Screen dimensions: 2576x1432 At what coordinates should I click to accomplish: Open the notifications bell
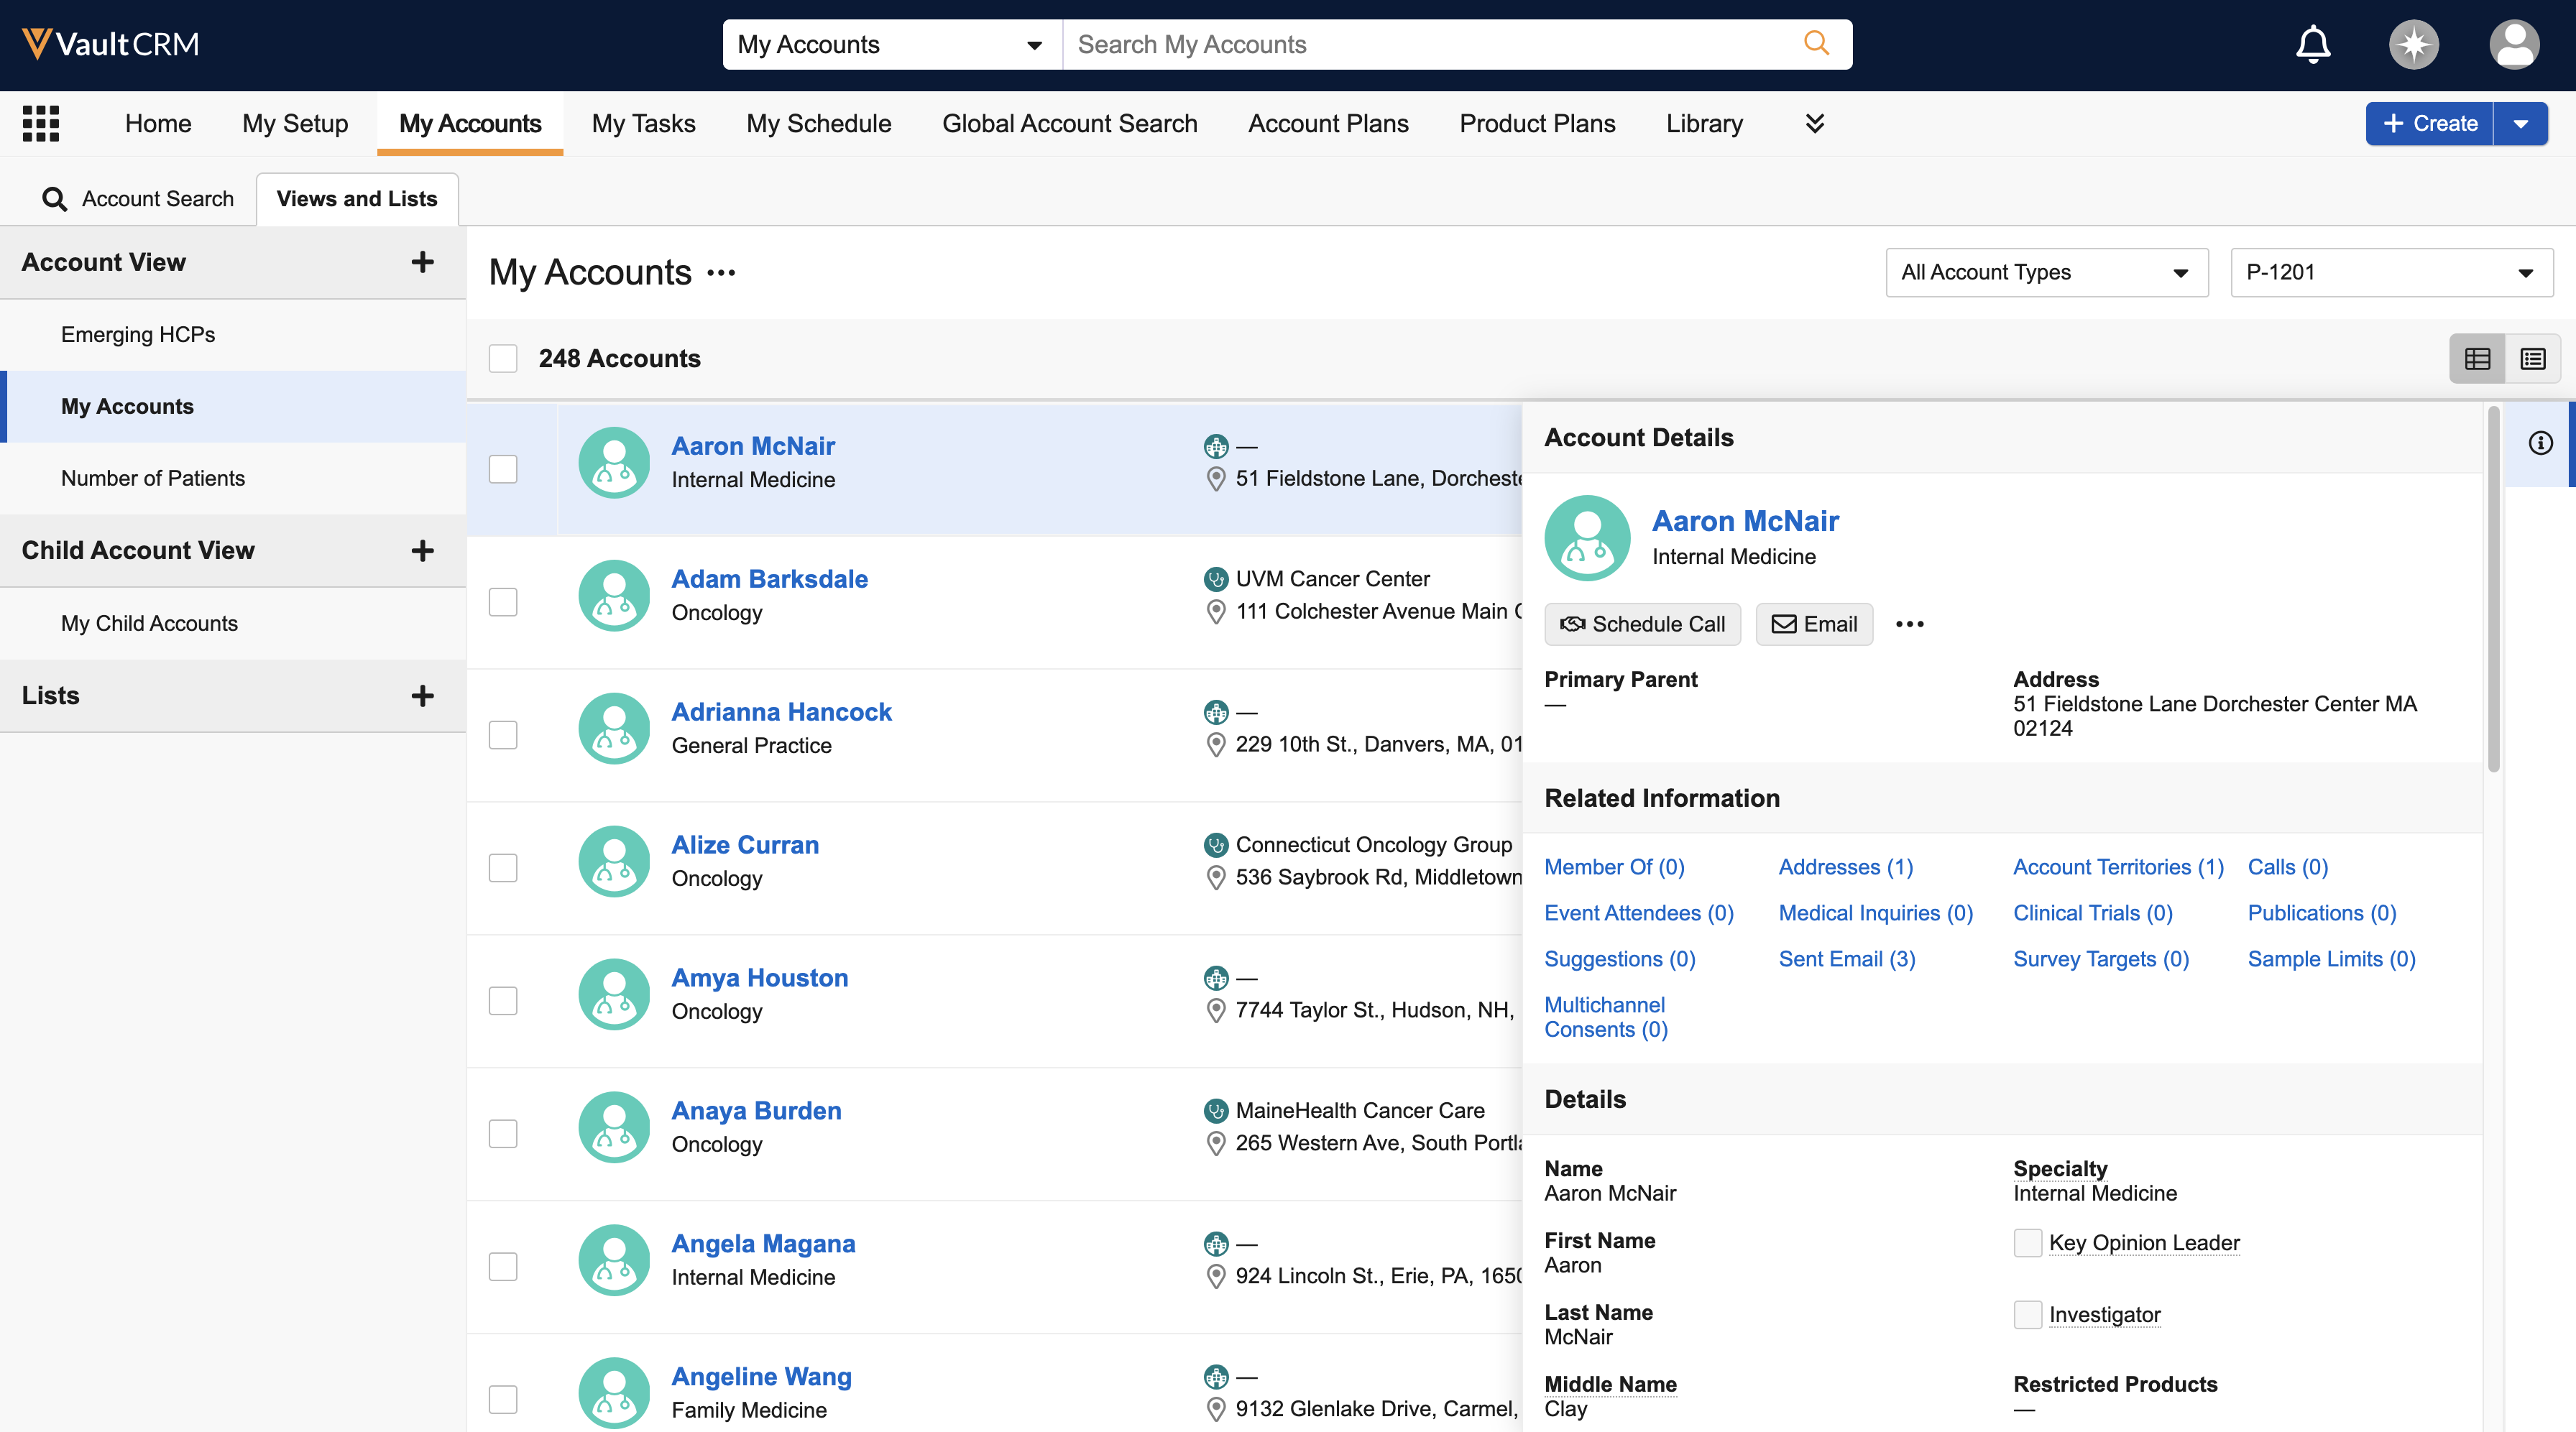click(2312, 45)
